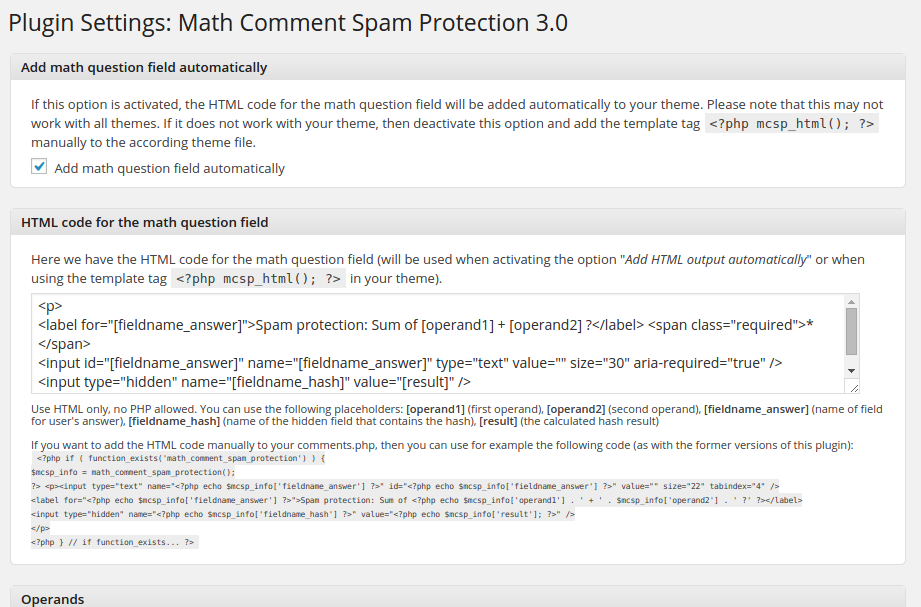Click the function_exists code line in the example

[180, 457]
